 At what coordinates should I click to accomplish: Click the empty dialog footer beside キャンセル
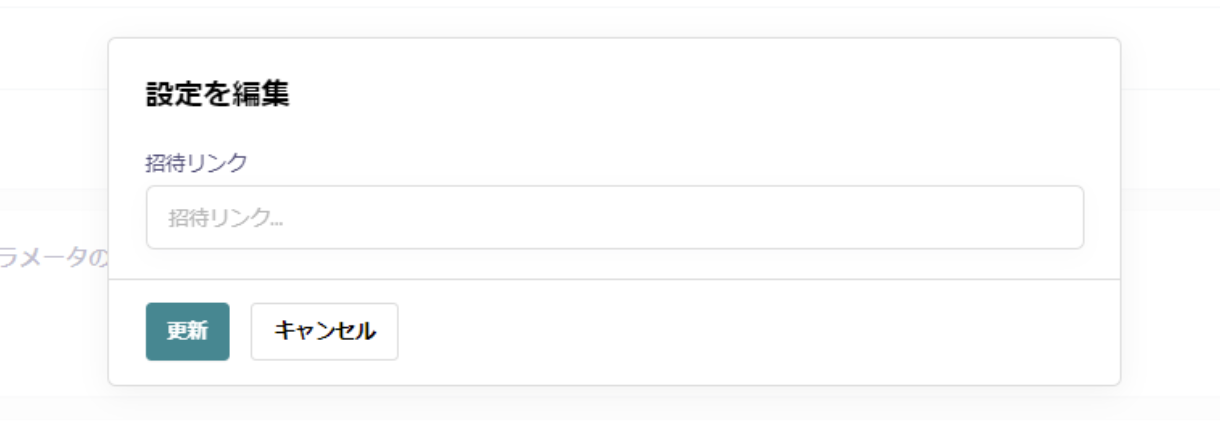[750, 332]
